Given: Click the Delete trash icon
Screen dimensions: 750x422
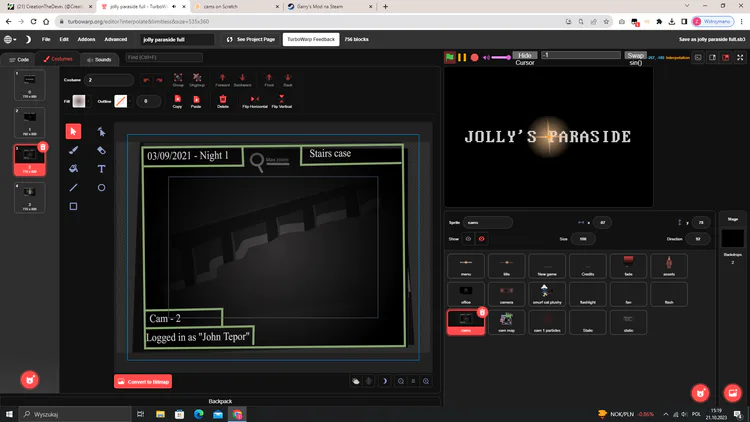Looking at the screenshot, I should pos(223,101).
